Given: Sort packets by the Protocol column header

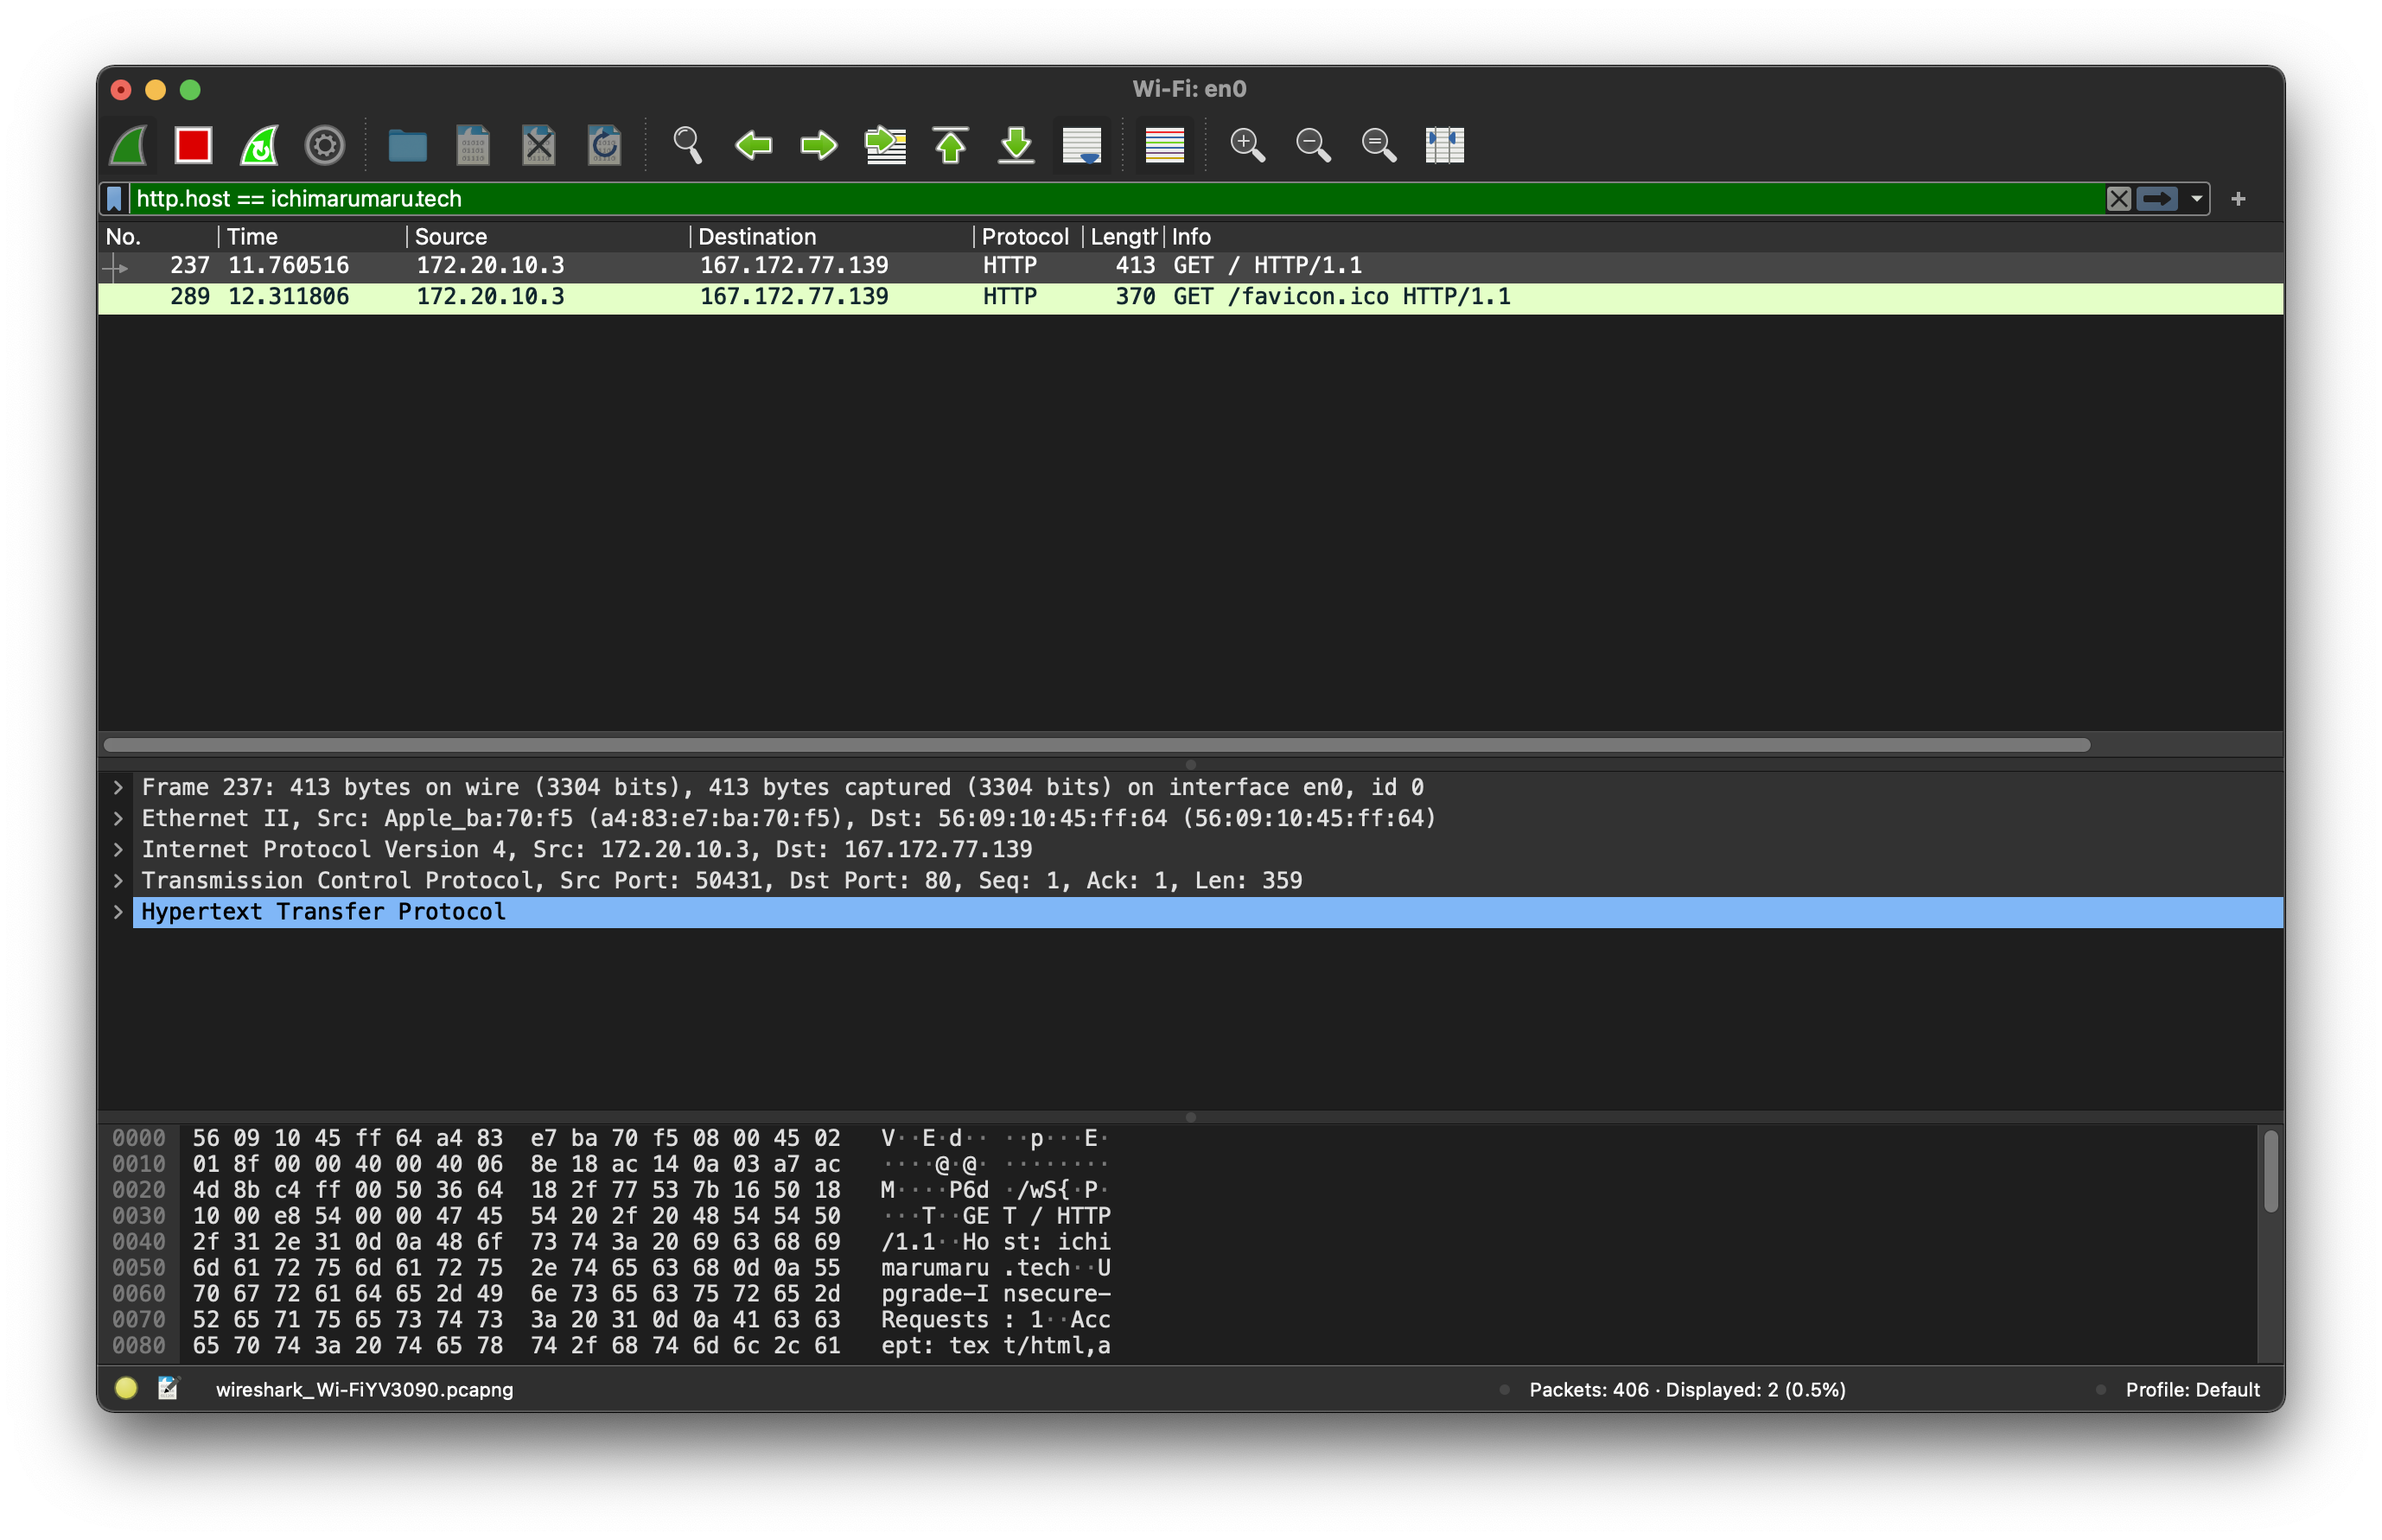Looking at the screenshot, I should click(1024, 237).
